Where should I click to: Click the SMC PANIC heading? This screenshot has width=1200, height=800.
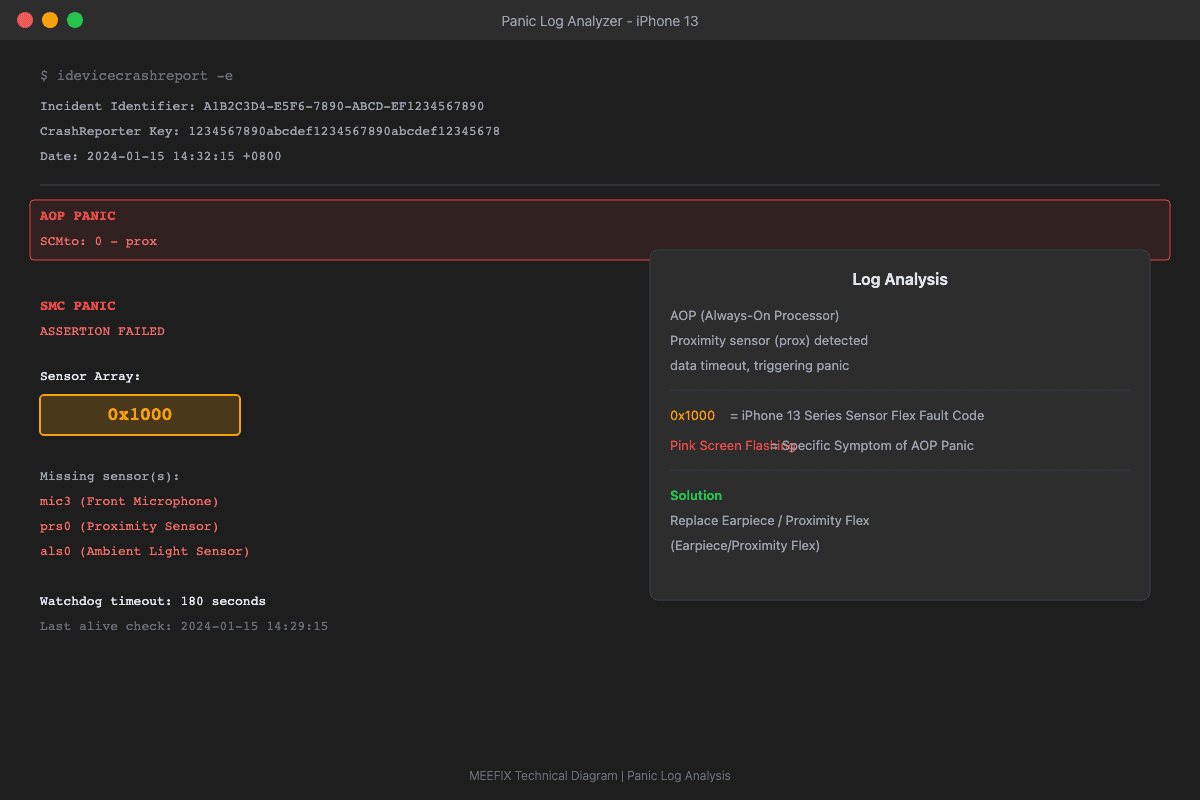[78, 306]
